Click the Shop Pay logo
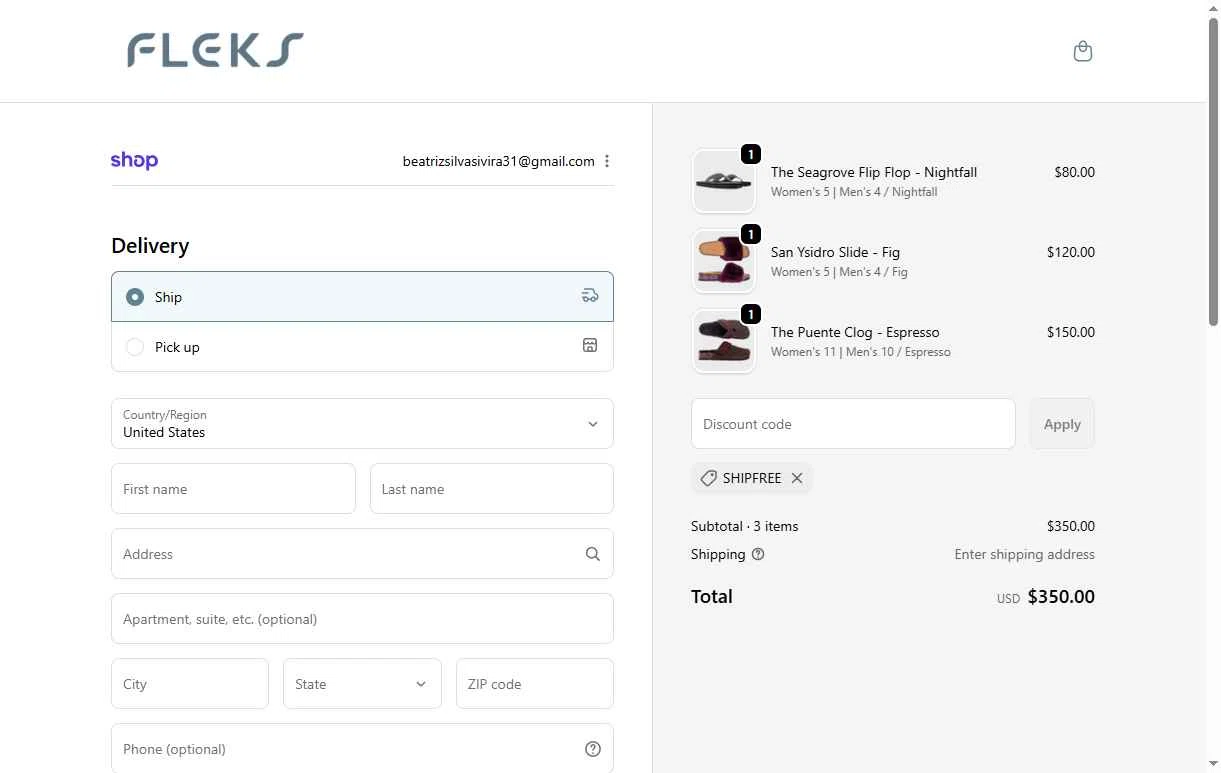The width and height of the screenshot is (1221, 773). pos(134,161)
